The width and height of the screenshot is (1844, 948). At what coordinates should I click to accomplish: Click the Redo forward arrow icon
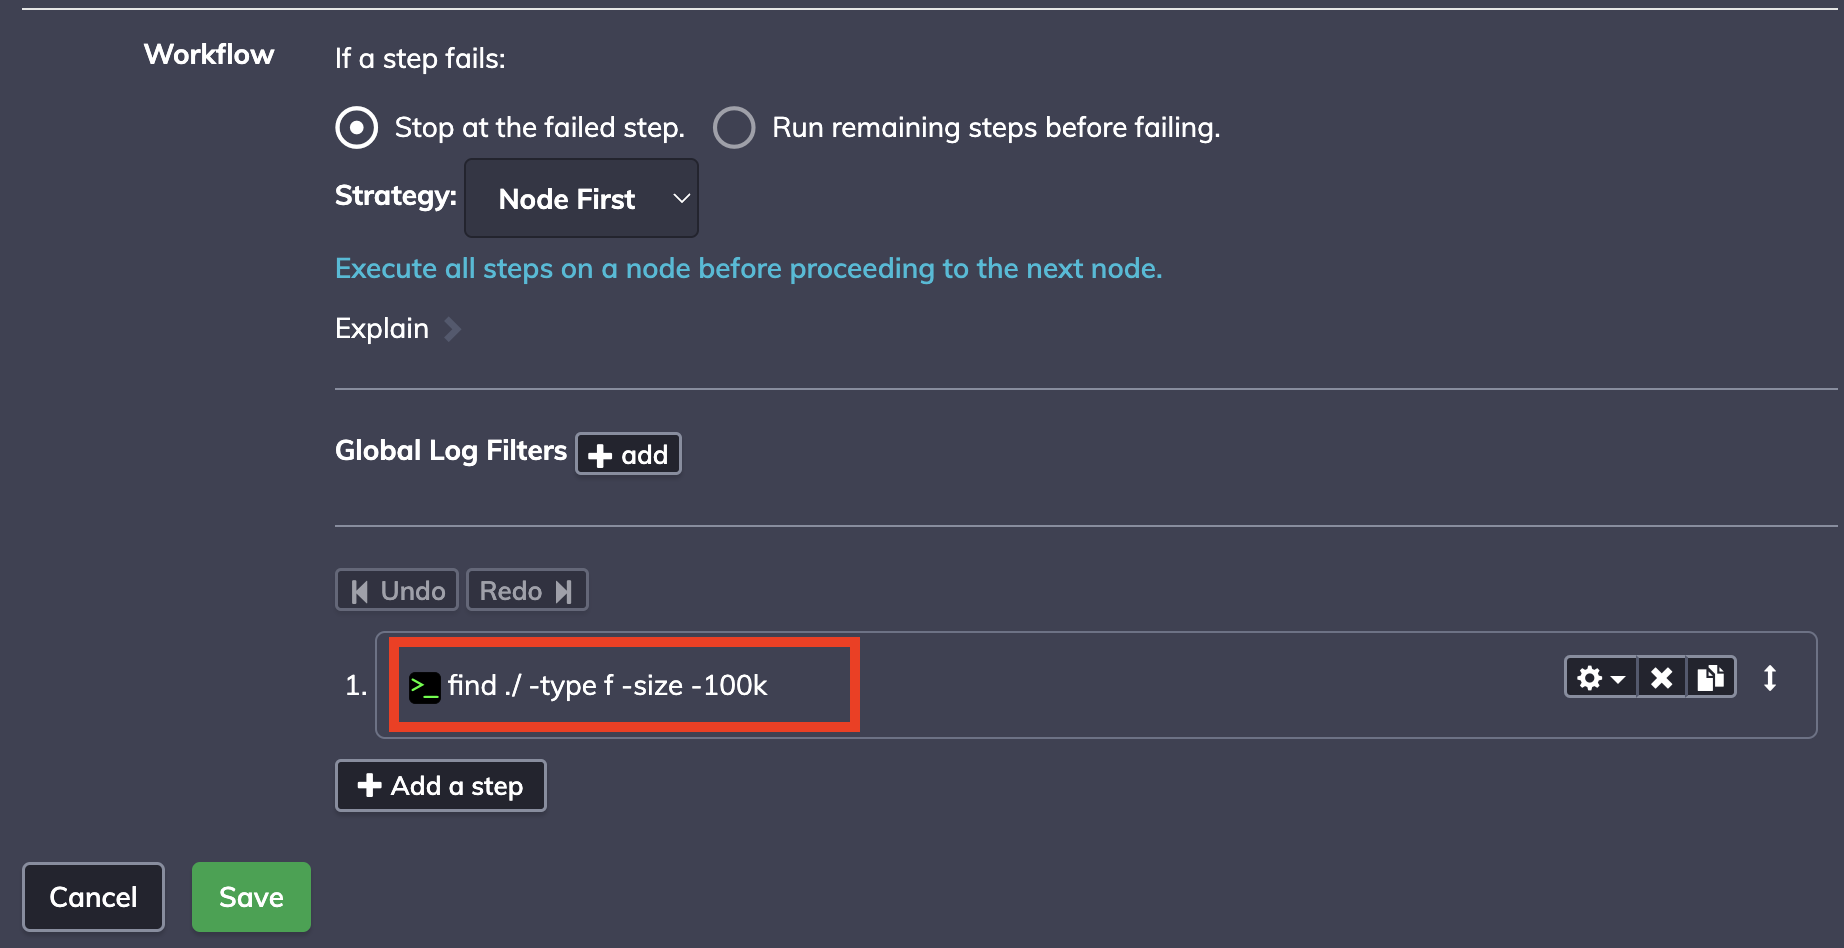[564, 591]
